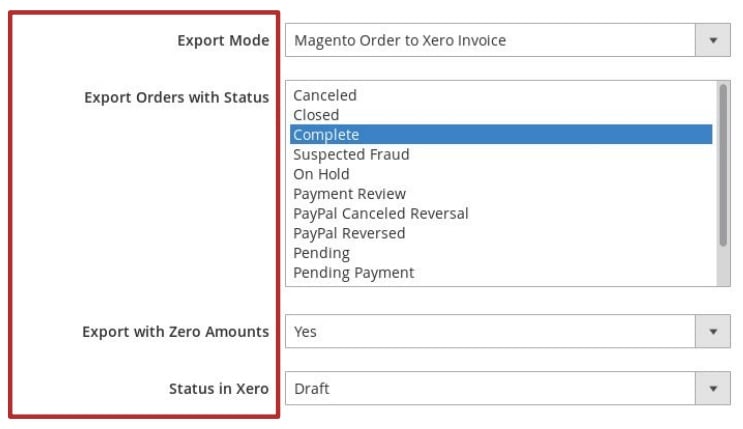Click the Status in Xero label
The image size is (743, 429).
pos(219,389)
